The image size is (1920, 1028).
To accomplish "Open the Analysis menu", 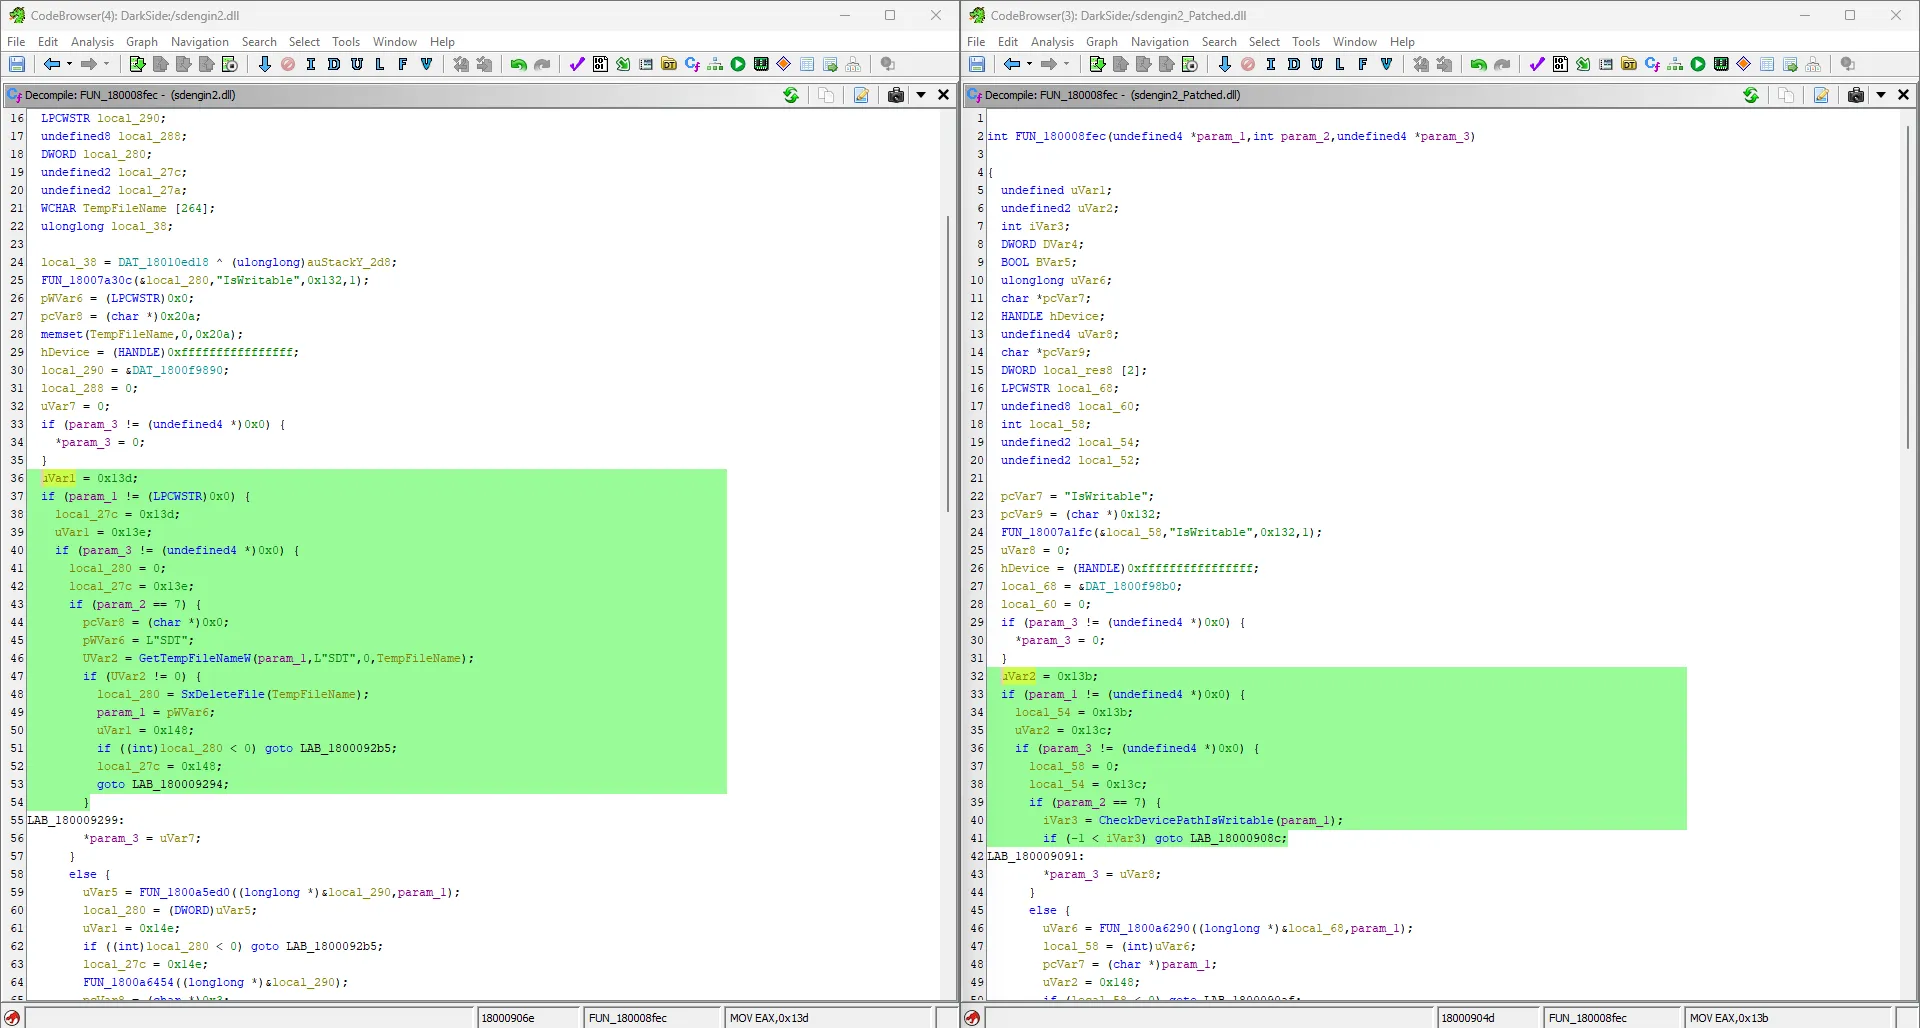I will pos(92,41).
